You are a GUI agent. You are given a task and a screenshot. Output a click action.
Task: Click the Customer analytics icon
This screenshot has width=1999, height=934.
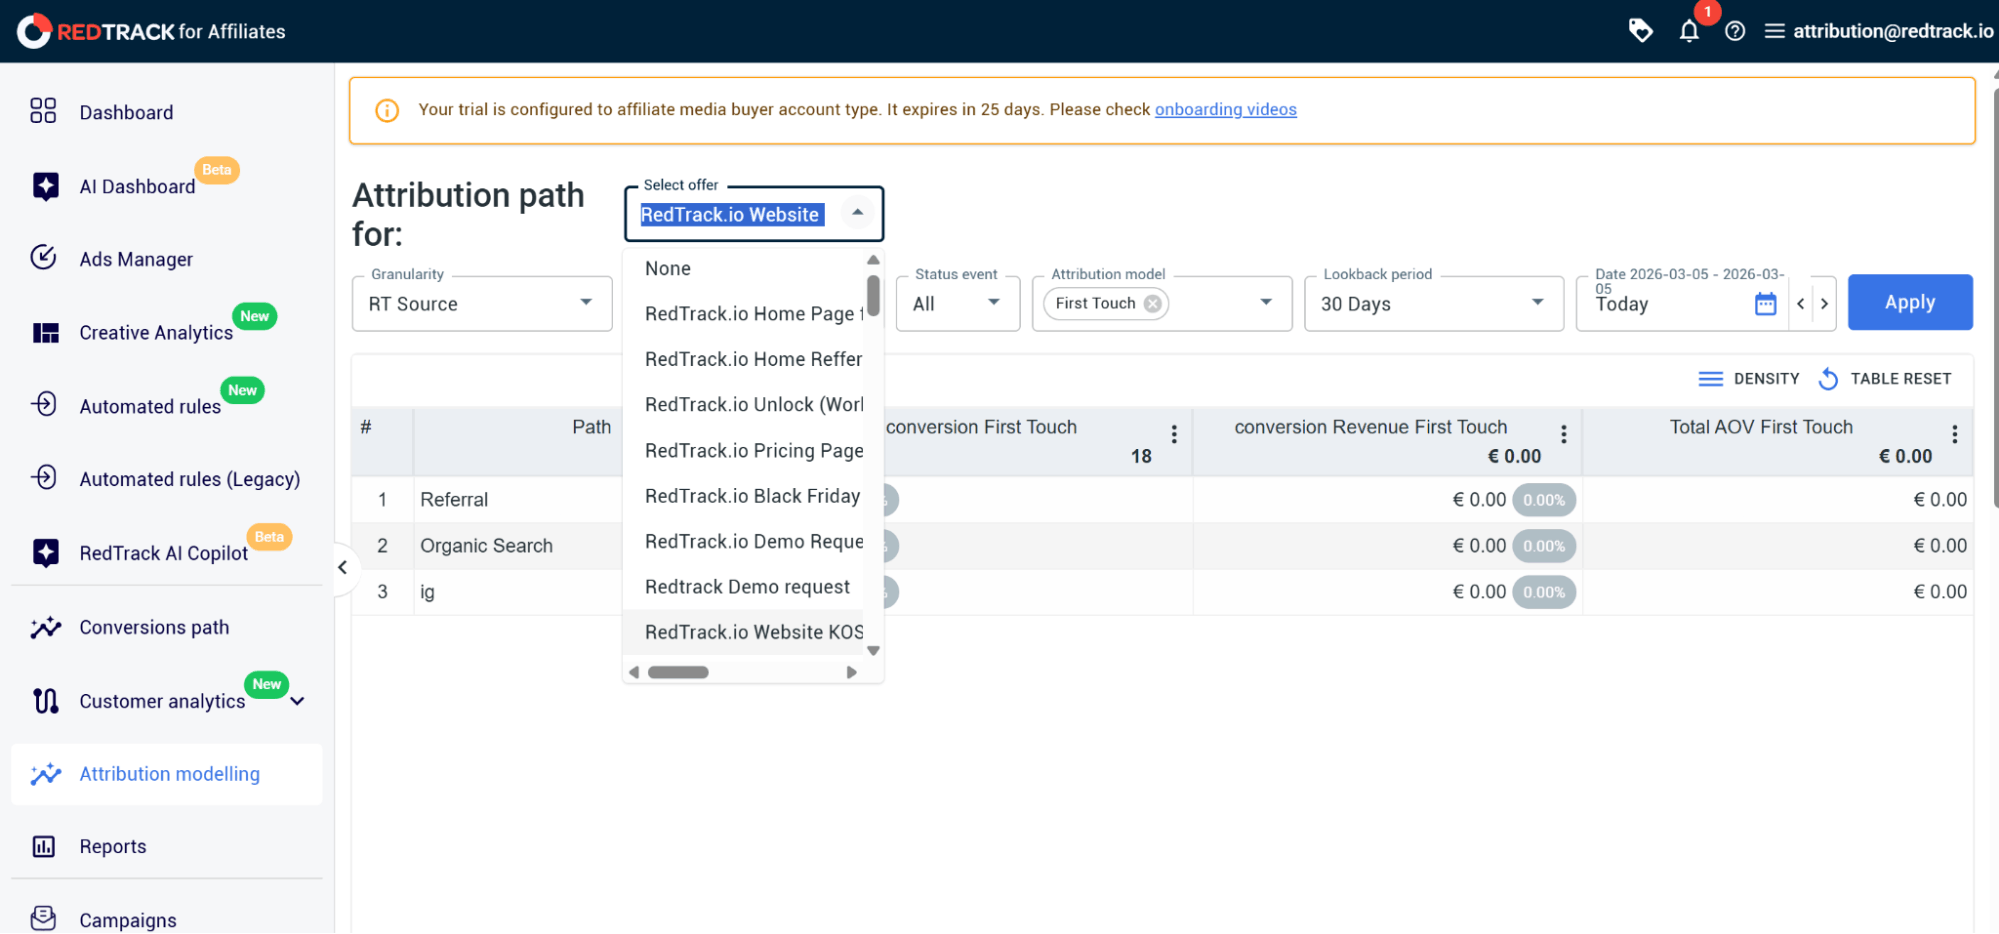click(45, 700)
